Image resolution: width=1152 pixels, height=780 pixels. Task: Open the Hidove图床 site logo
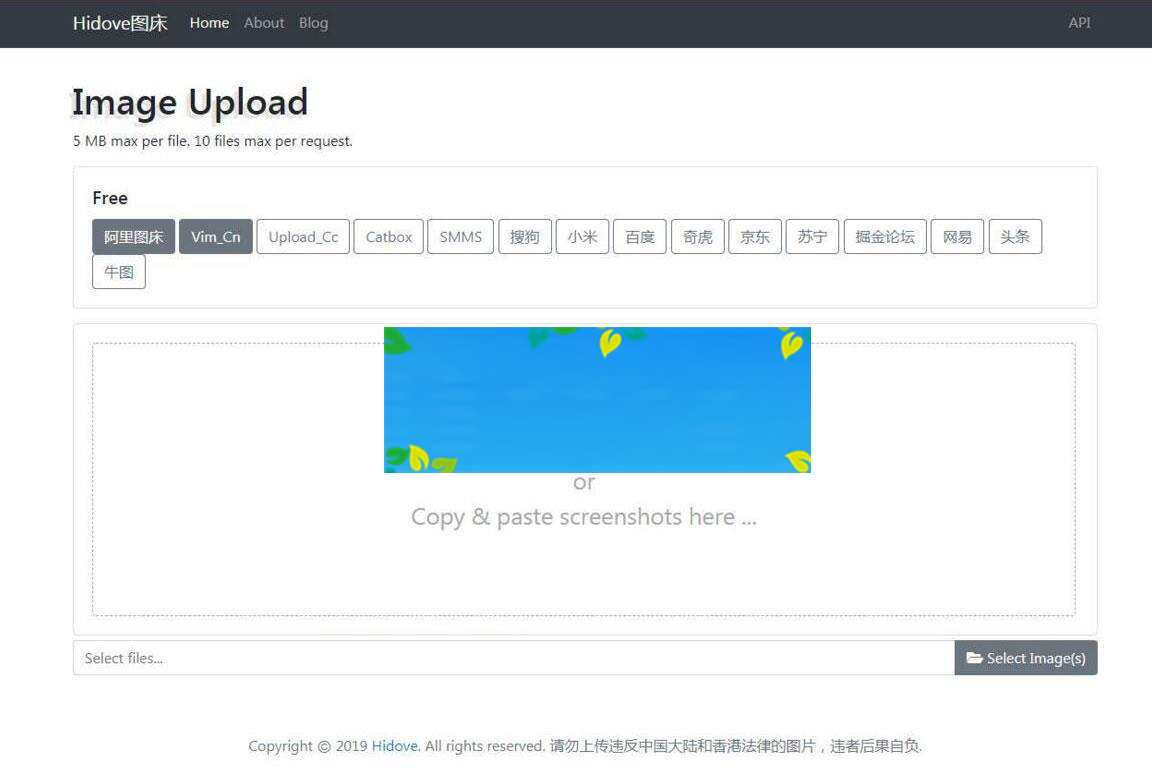click(119, 22)
